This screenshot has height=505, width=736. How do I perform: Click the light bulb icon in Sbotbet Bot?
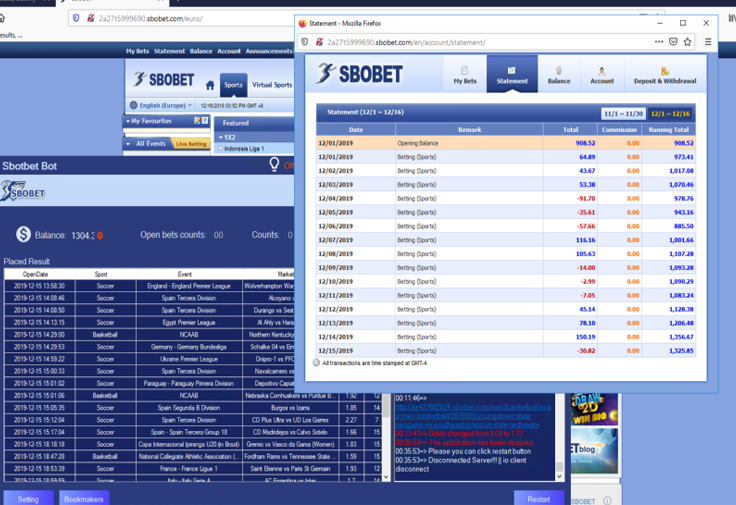coord(274,164)
